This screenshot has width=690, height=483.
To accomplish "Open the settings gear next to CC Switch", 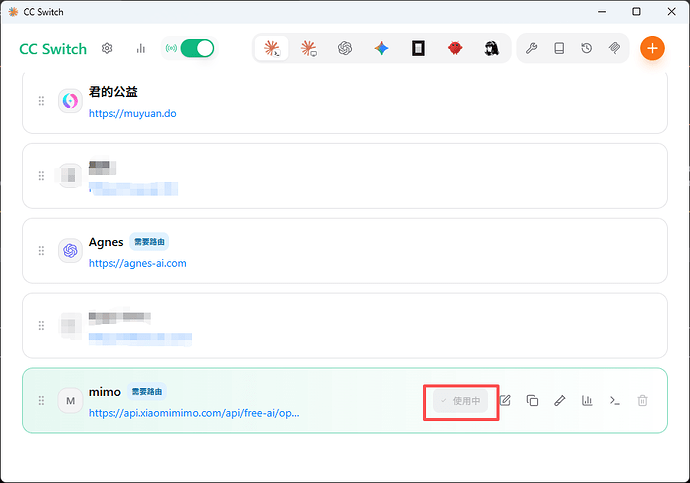I will pyautogui.click(x=107, y=48).
